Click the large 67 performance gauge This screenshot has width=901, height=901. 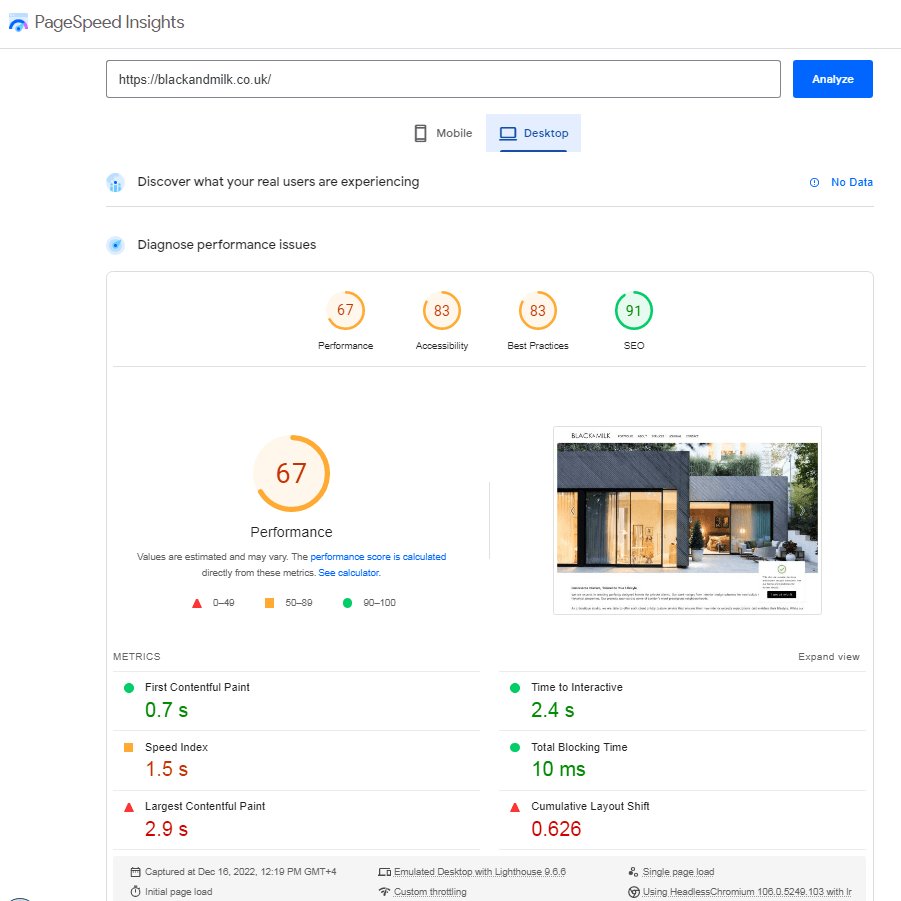291,473
